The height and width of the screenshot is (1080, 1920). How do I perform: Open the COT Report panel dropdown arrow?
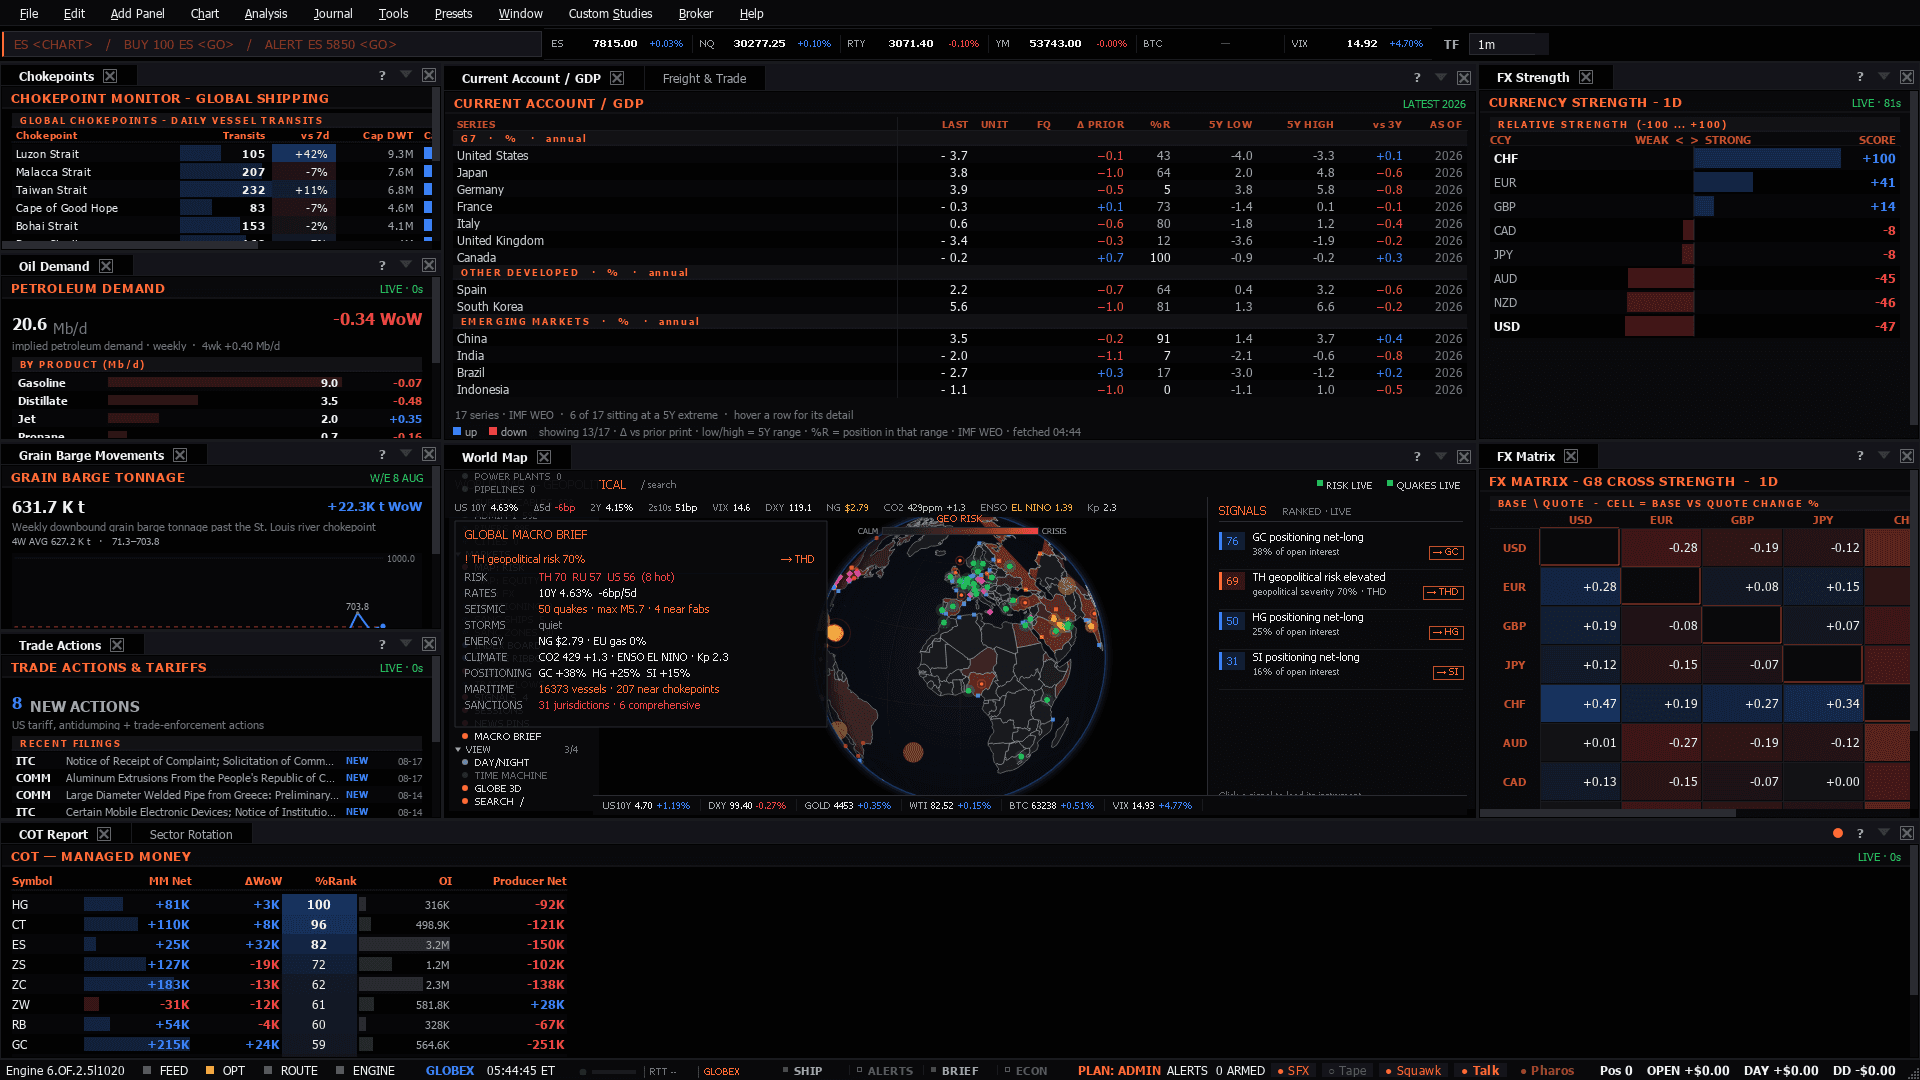(1884, 832)
